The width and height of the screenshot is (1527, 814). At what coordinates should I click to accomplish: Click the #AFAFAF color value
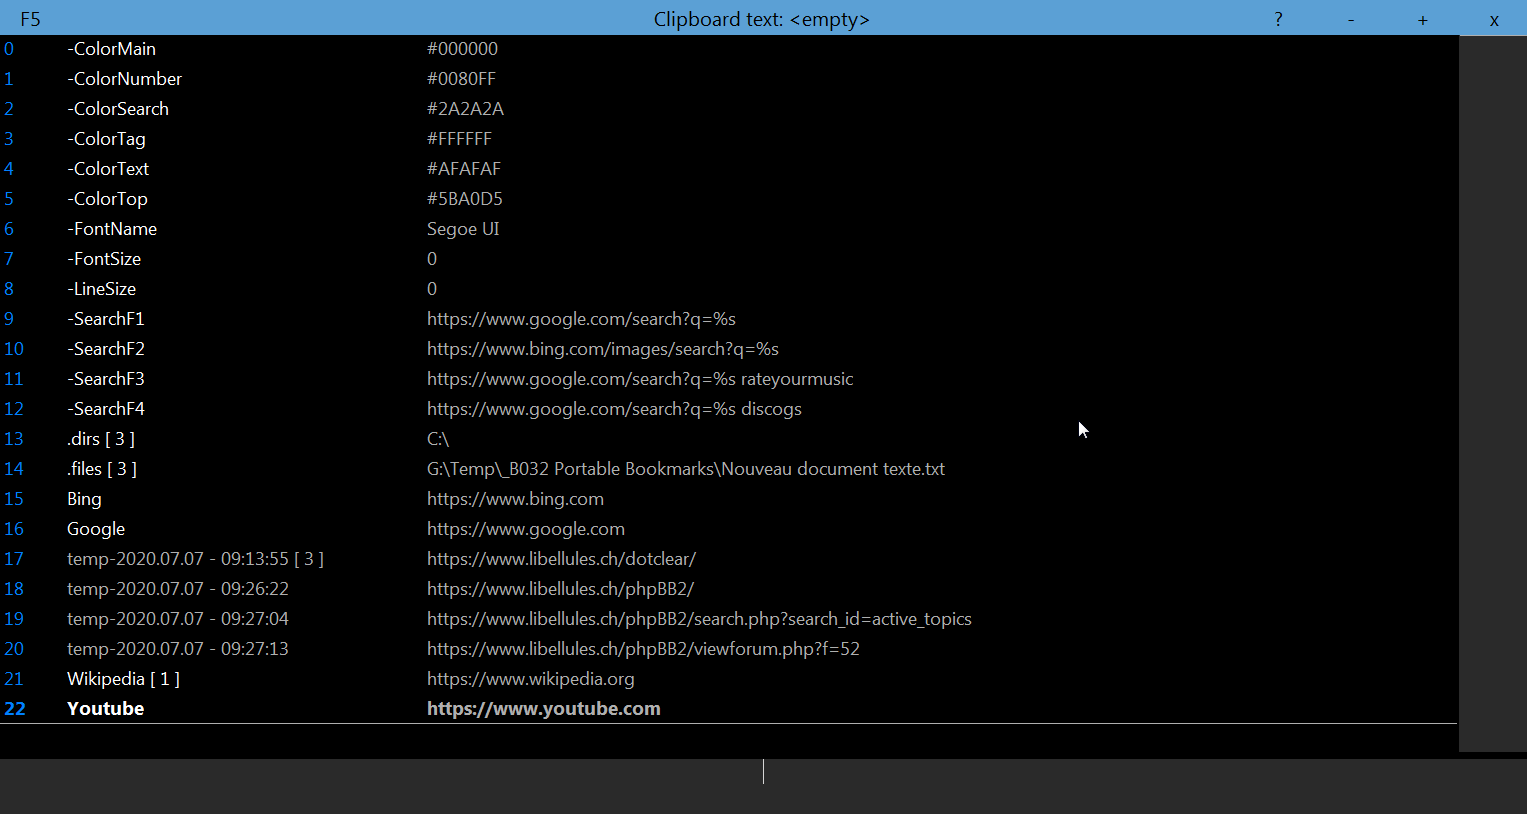pos(464,169)
